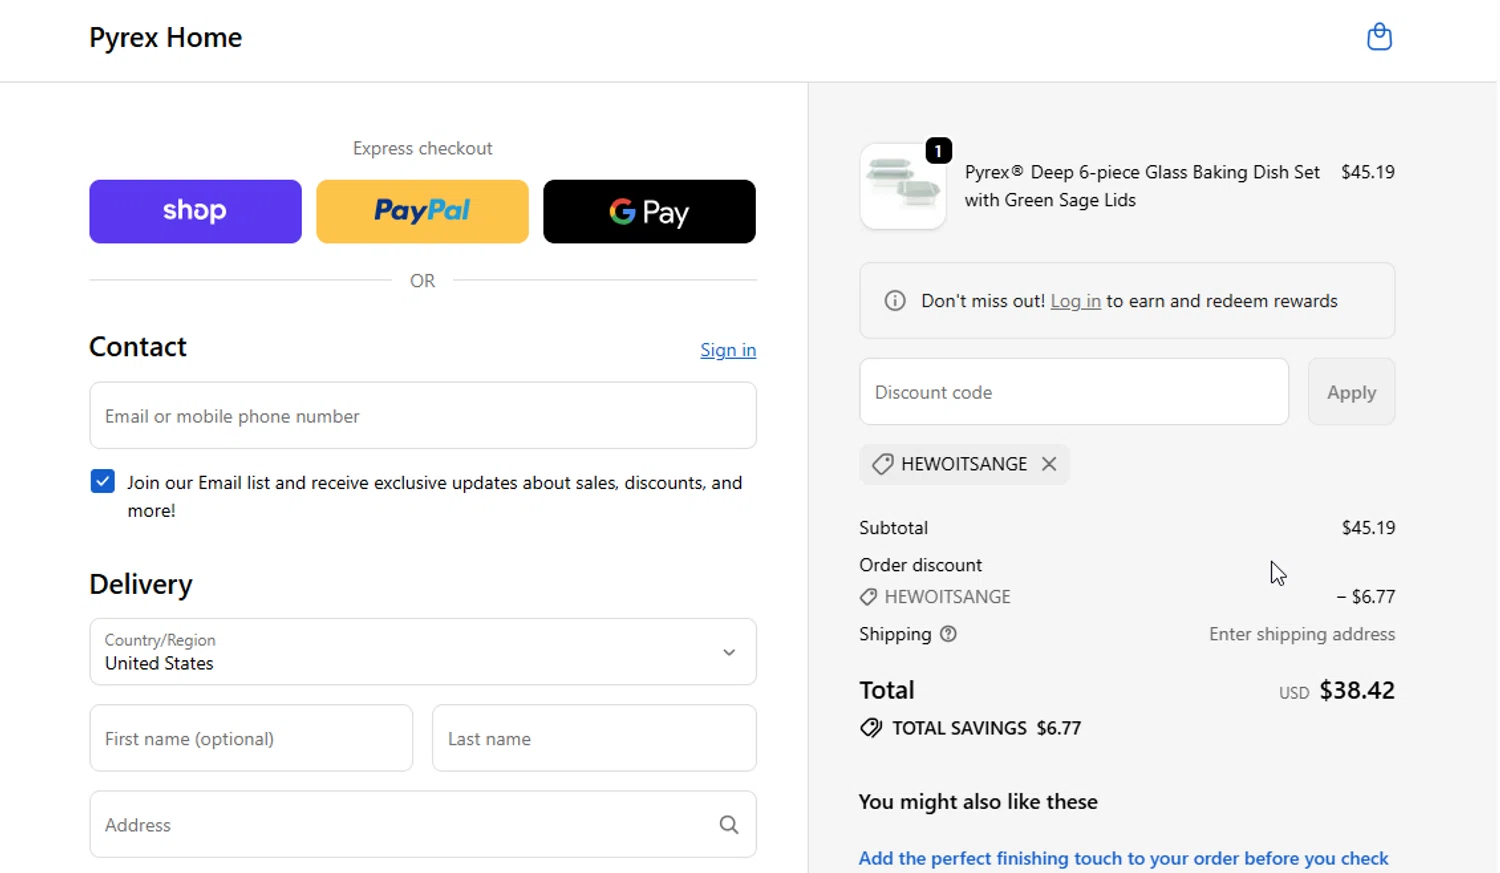Focus the First name (optional) field
The image size is (1500, 873).
(x=251, y=739)
